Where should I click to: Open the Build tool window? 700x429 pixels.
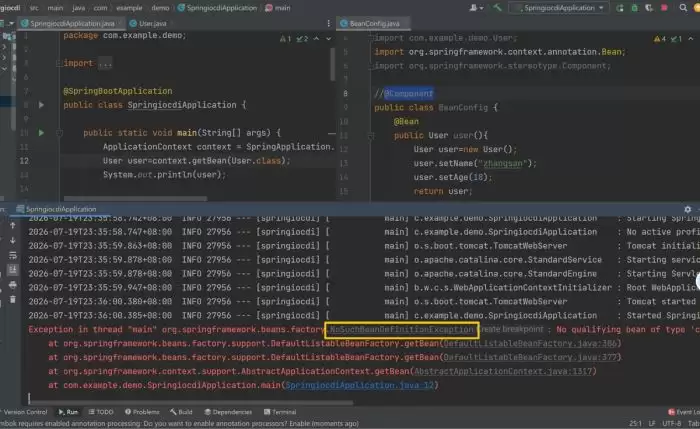tap(181, 412)
